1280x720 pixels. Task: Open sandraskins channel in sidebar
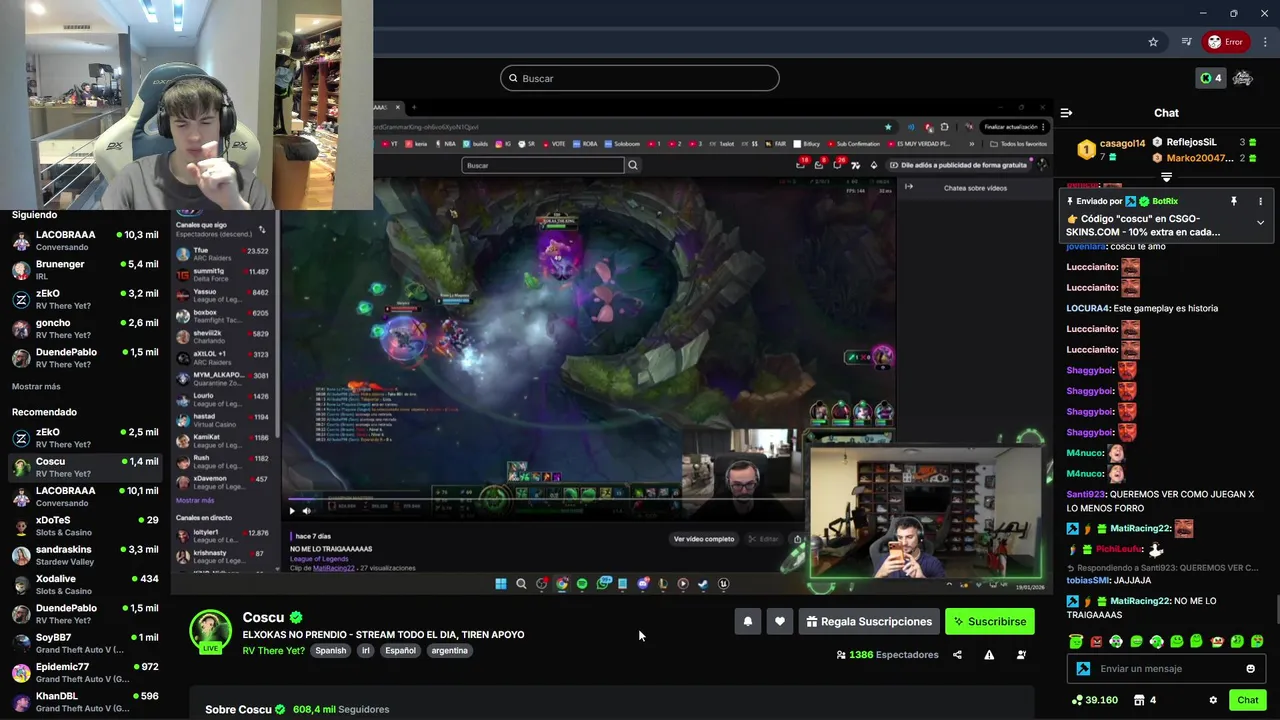point(85,555)
